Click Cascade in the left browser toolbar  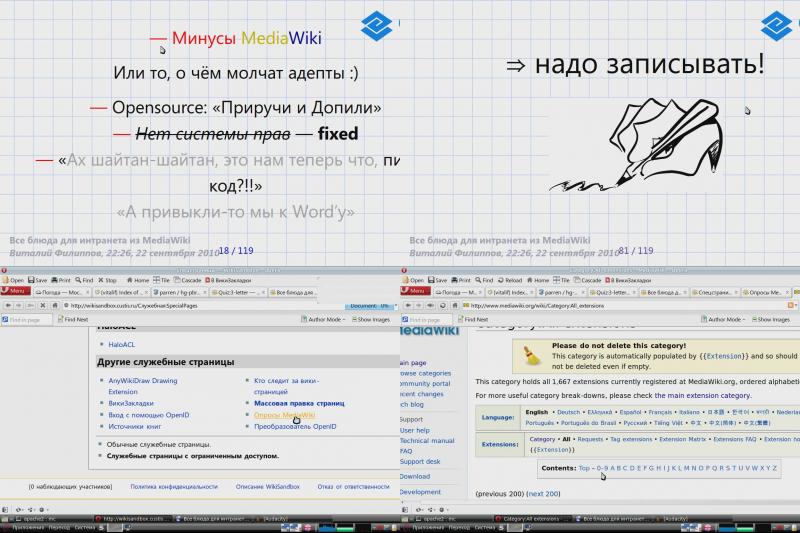(187, 280)
